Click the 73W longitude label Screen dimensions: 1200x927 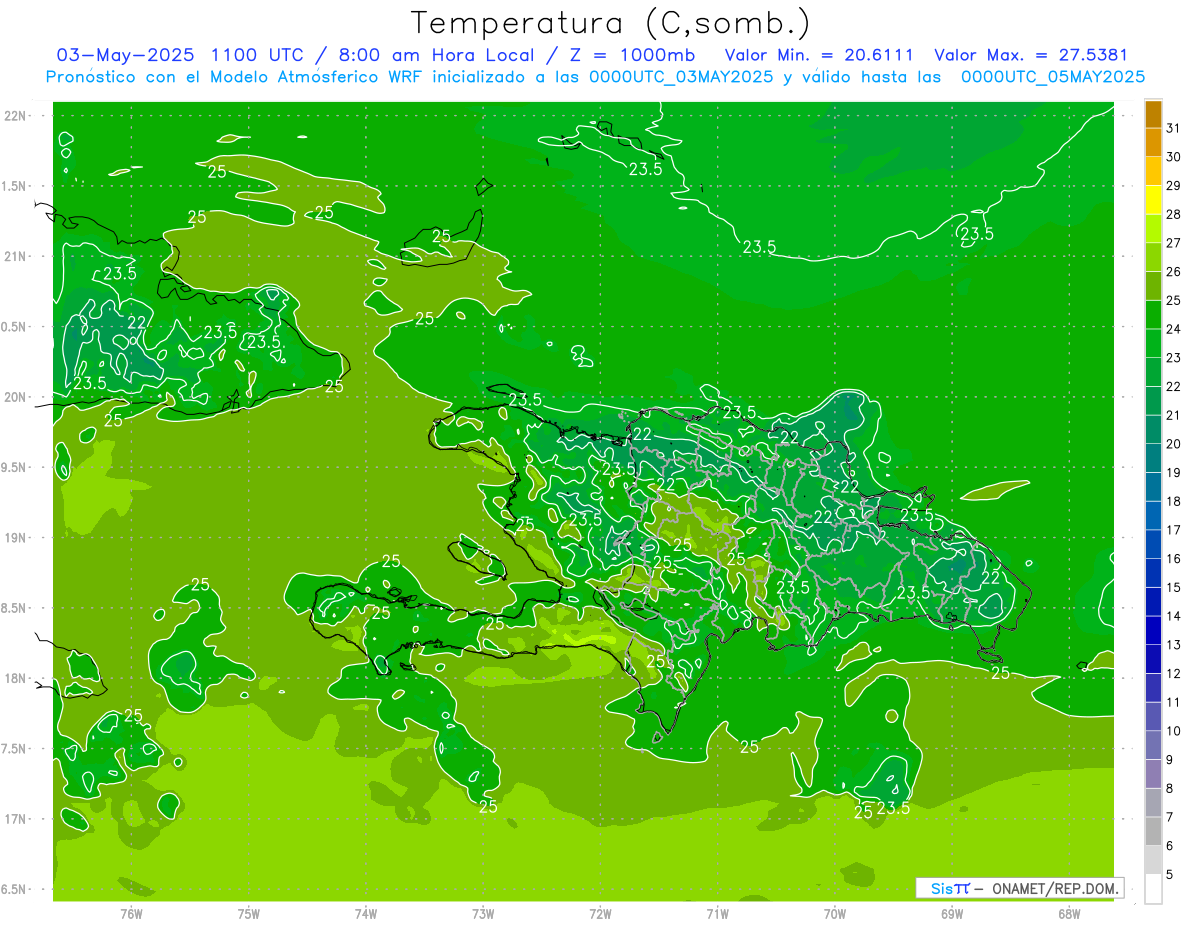[483, 913]
